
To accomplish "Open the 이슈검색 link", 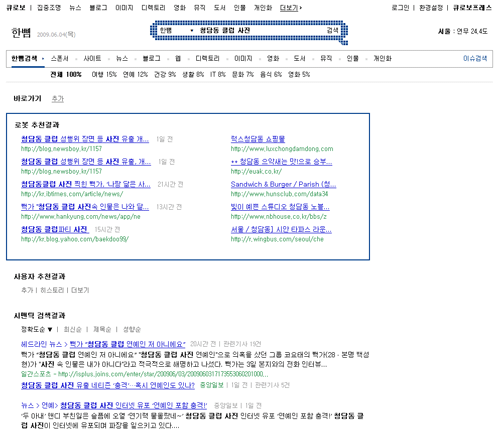I will (475, 58).
